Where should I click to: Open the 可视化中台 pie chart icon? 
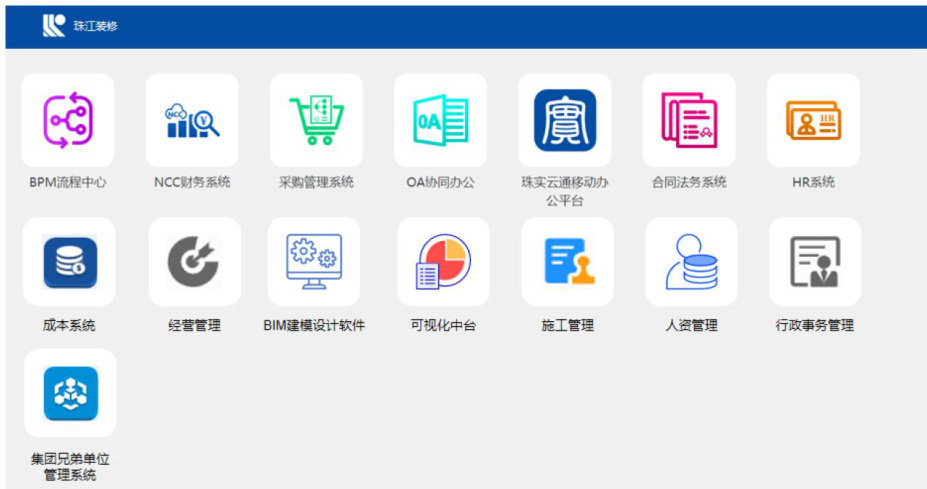pos(443,262)
